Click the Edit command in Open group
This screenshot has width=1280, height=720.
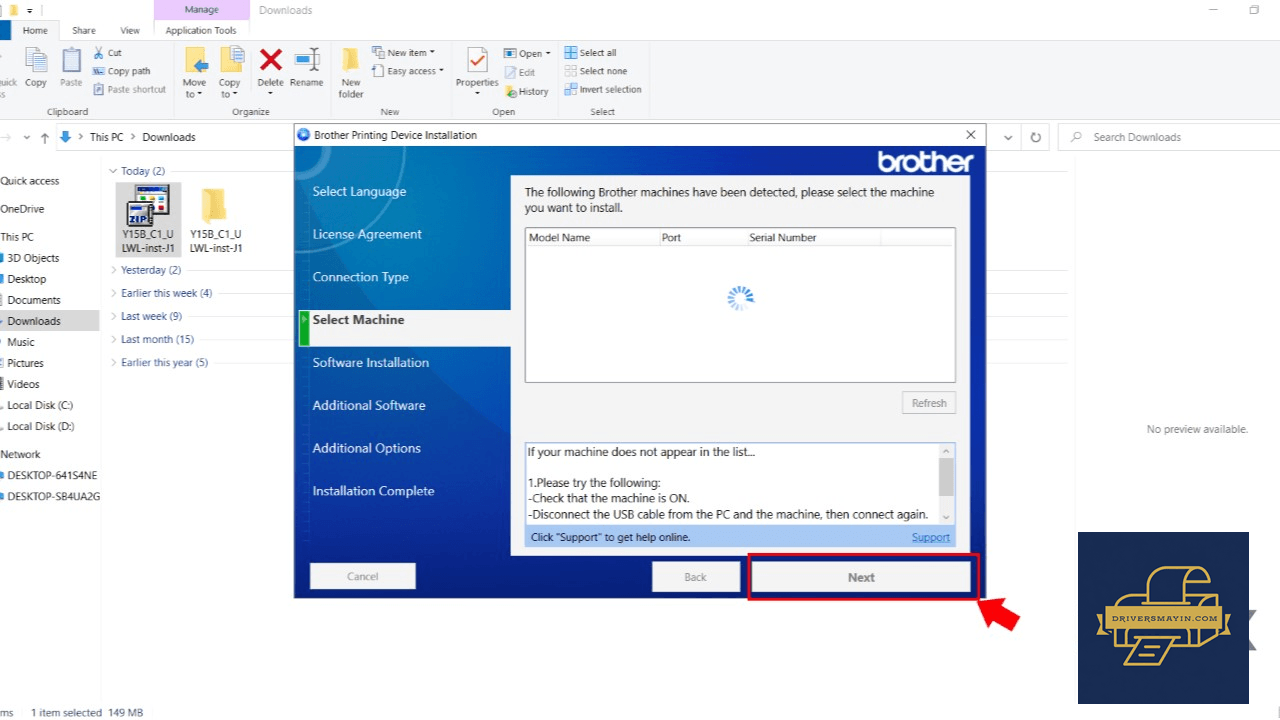click(x=520, y=72)
